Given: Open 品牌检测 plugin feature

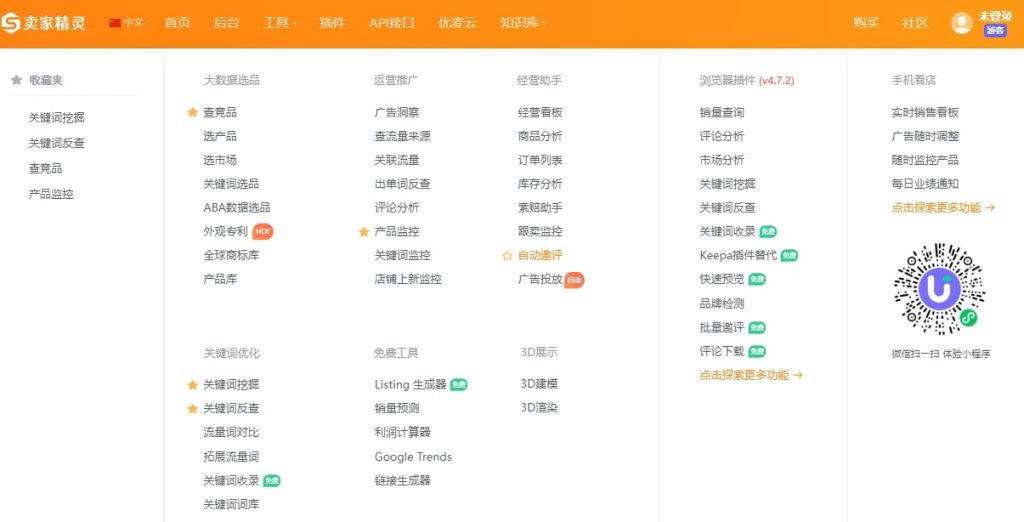Looking at the screenshot, I should pos(722,304).
